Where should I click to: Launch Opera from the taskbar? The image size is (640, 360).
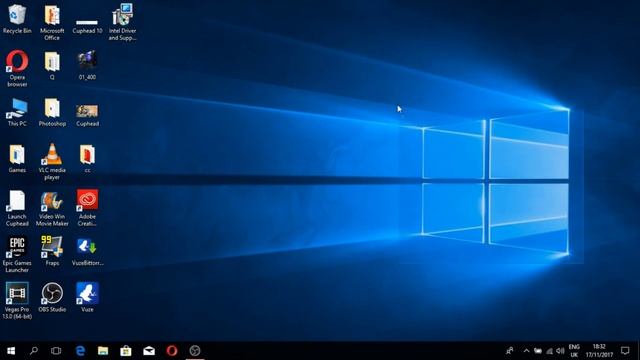pos(172,351)
